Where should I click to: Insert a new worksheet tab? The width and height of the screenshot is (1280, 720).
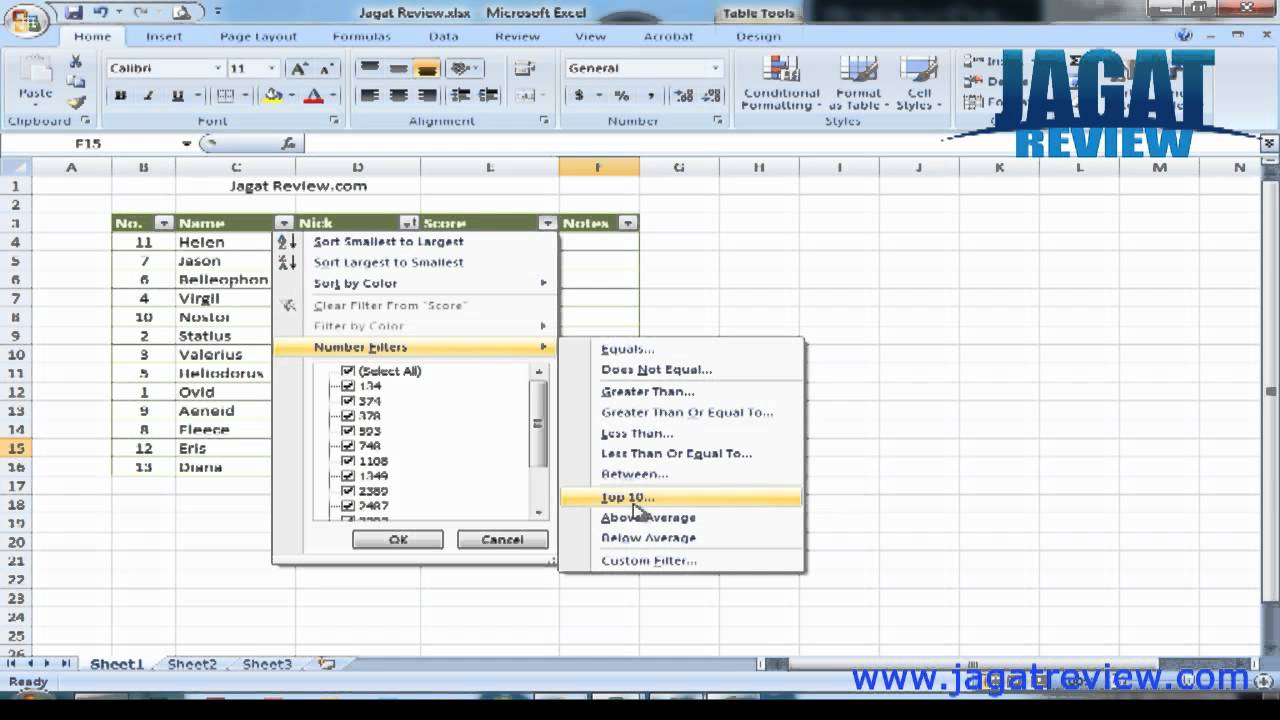pos(326,663)
